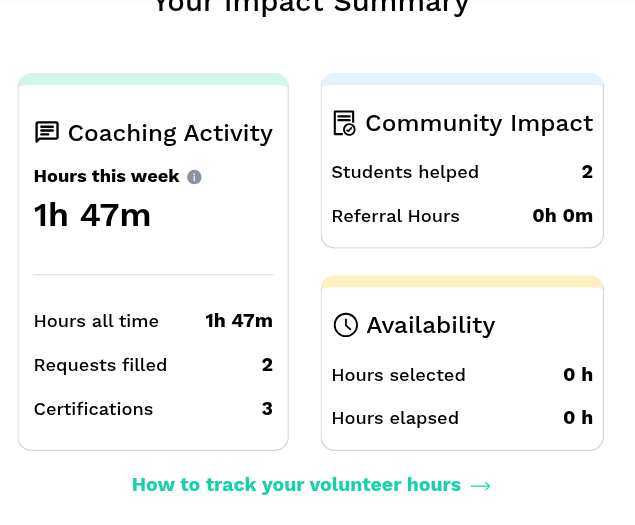
Task: Click the arrow after the volunteer hours link
Action: 480,486
